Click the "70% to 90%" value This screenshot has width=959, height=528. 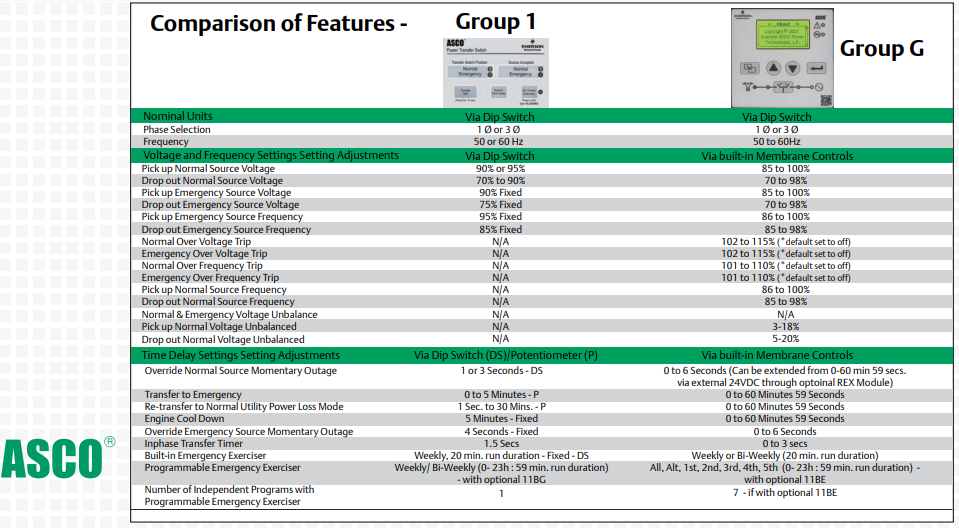tap(500, 181)
